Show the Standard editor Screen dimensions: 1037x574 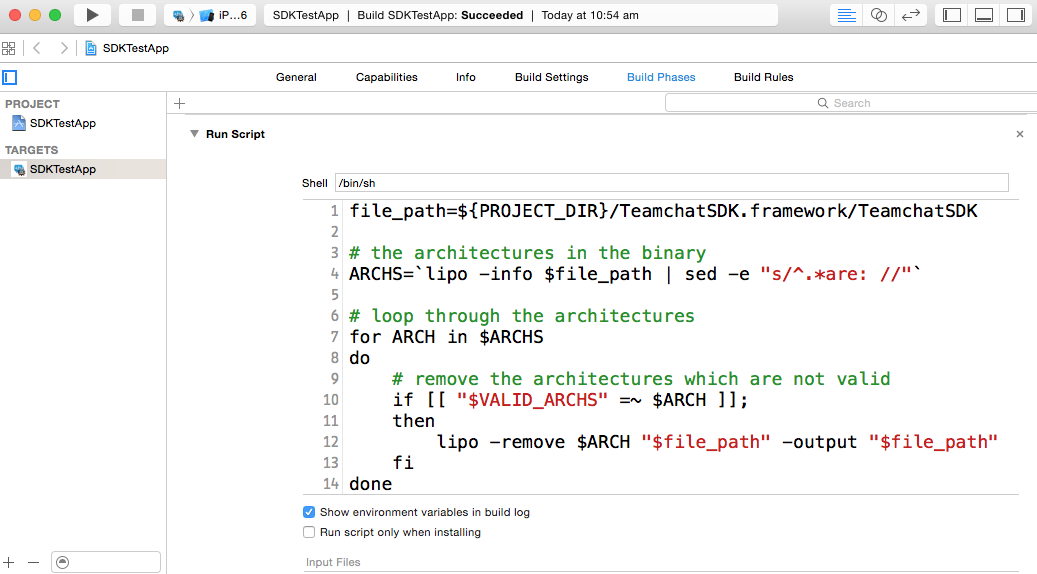[x=847, y=15]
